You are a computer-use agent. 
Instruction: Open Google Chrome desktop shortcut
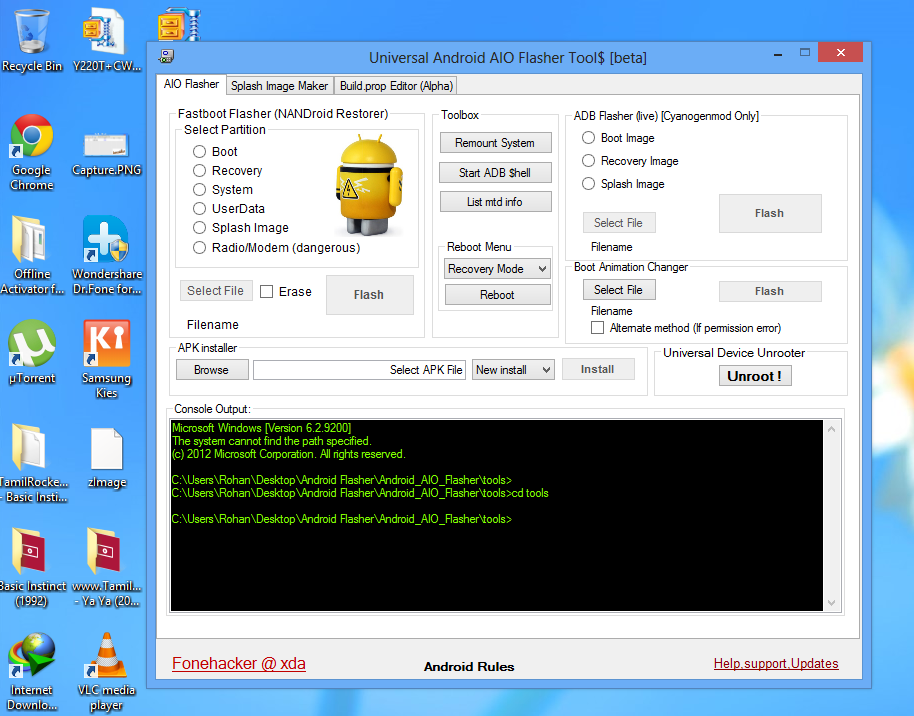[32, 139]
